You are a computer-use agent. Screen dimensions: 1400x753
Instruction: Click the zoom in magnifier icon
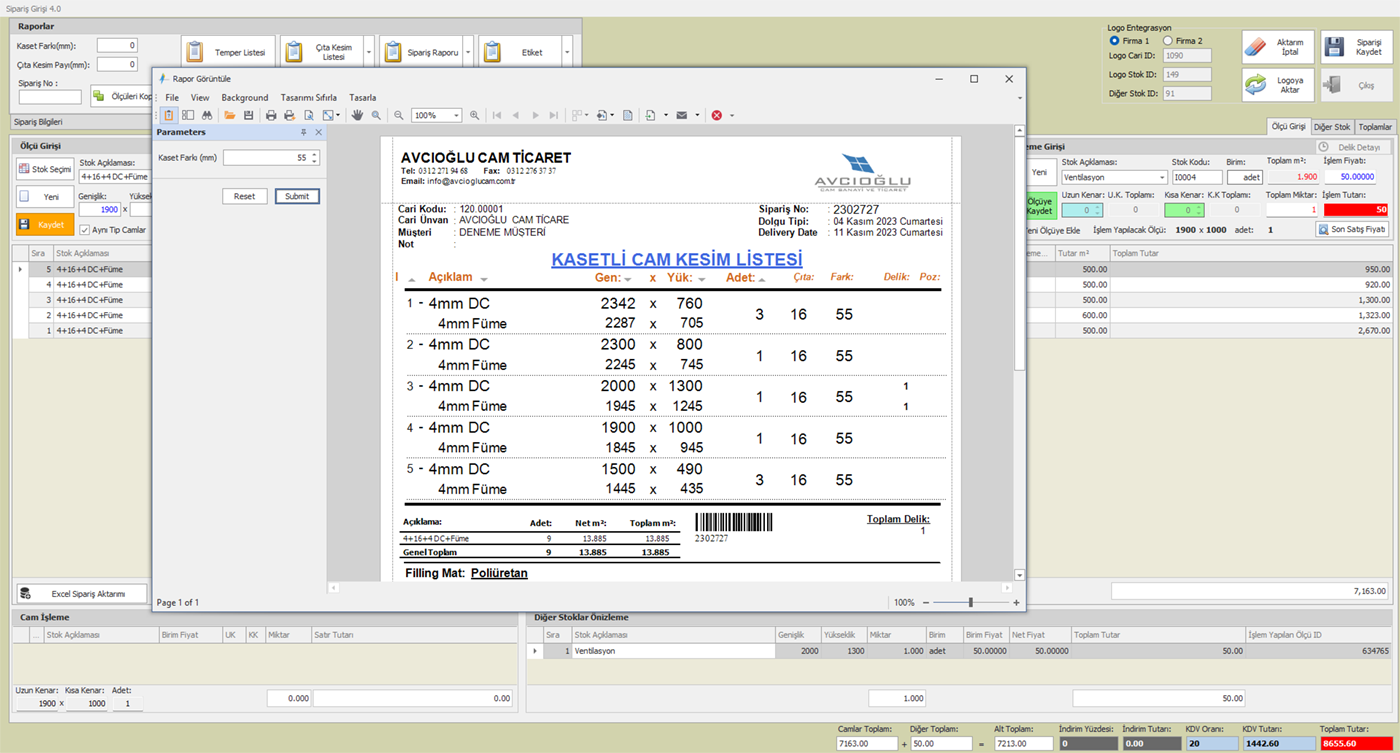coord(474,115)
